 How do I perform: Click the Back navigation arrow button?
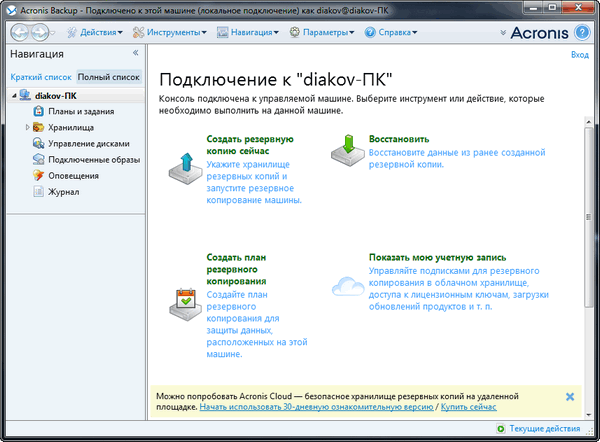[20, 33]
